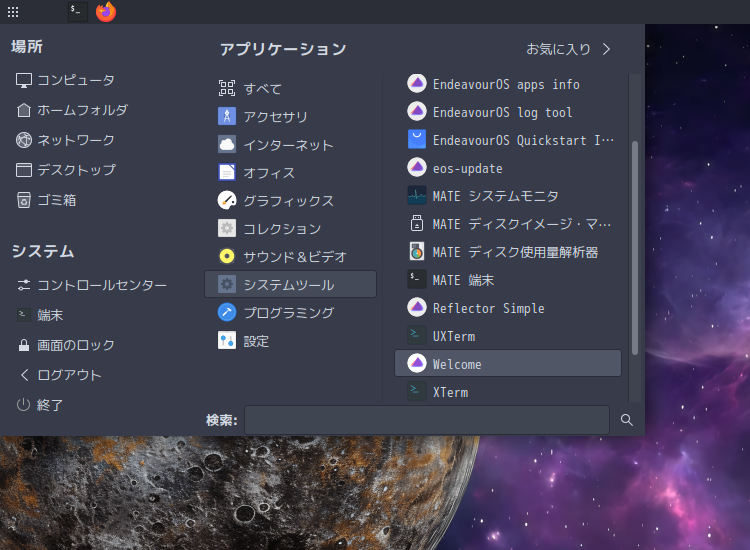
Task: Launch the terminal from the top panel icon
Action: [77, 11]
